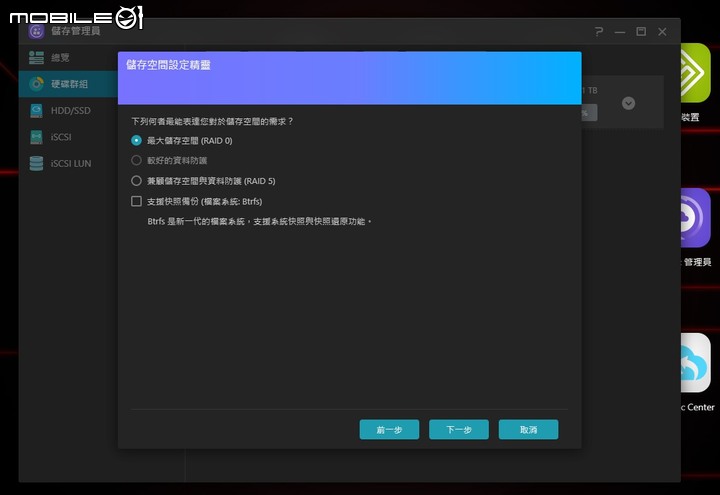This screenshot has height=495, width=720.
Task: Open the green desktop app icon at top right
Action: [695, 73]
